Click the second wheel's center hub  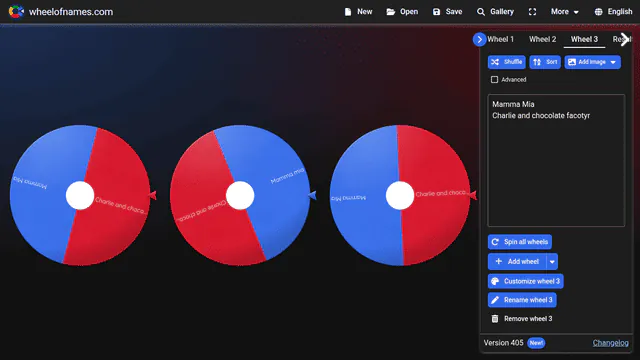click(x=240, y=196)
